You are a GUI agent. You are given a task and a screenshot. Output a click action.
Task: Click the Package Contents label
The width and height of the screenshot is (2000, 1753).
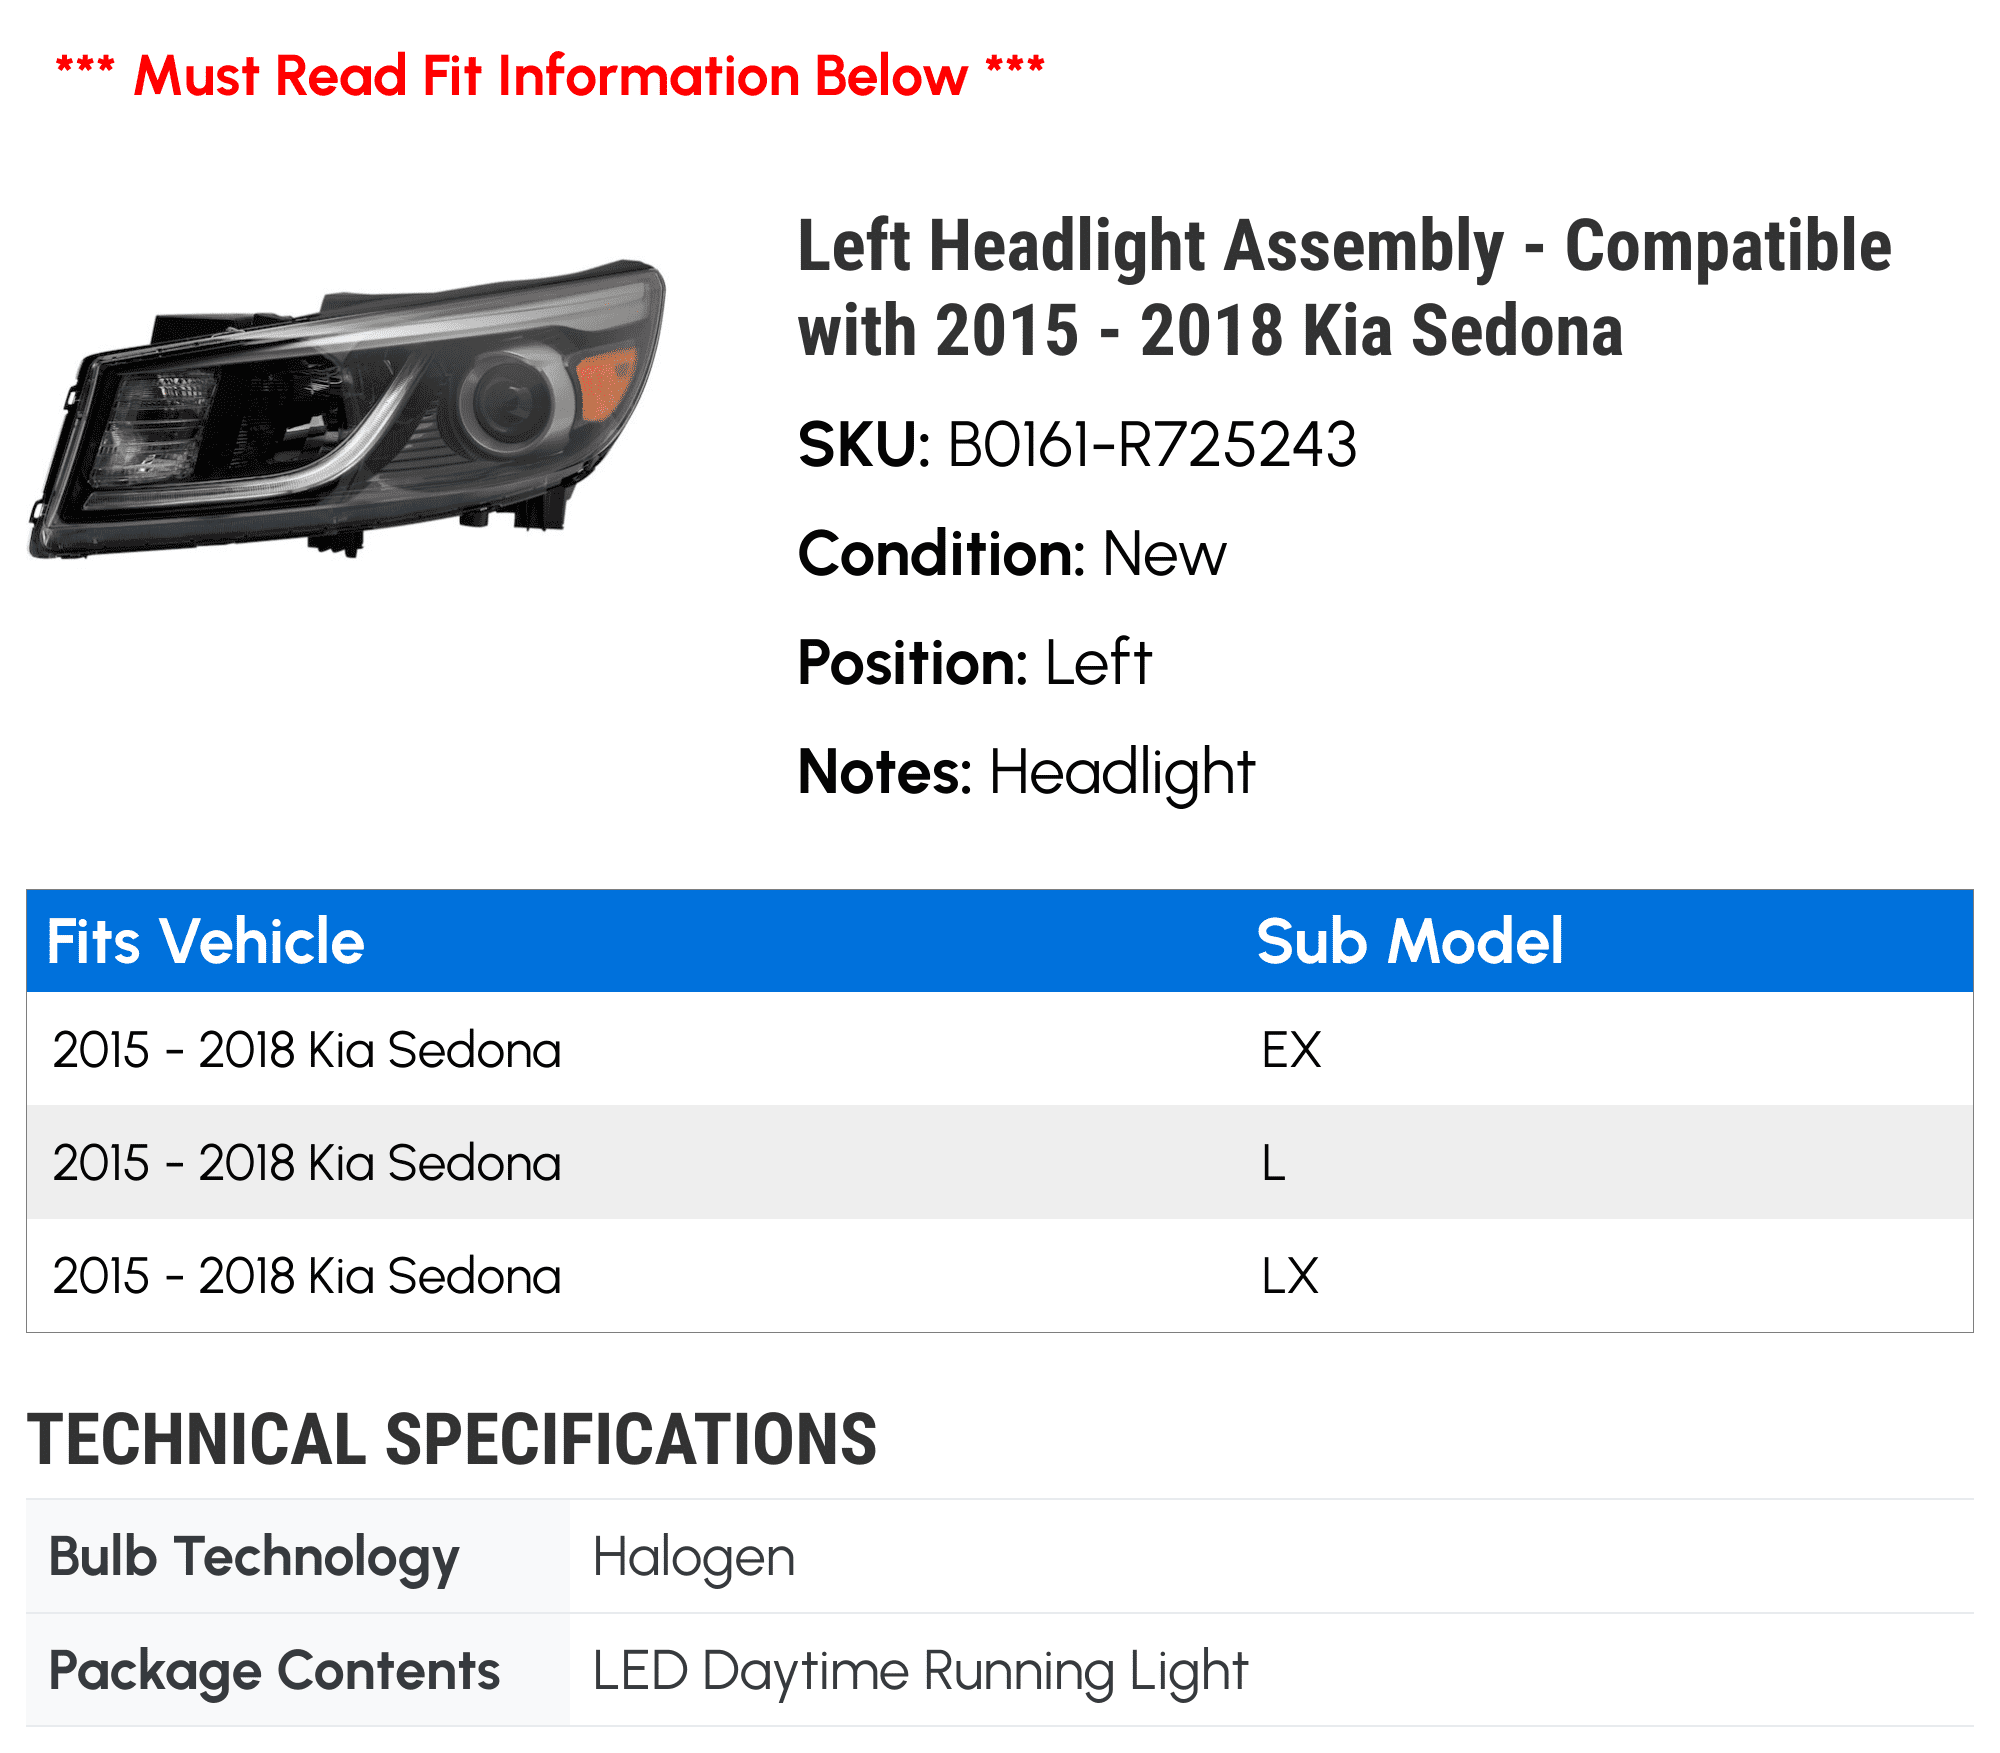[x=274, y=1670]
